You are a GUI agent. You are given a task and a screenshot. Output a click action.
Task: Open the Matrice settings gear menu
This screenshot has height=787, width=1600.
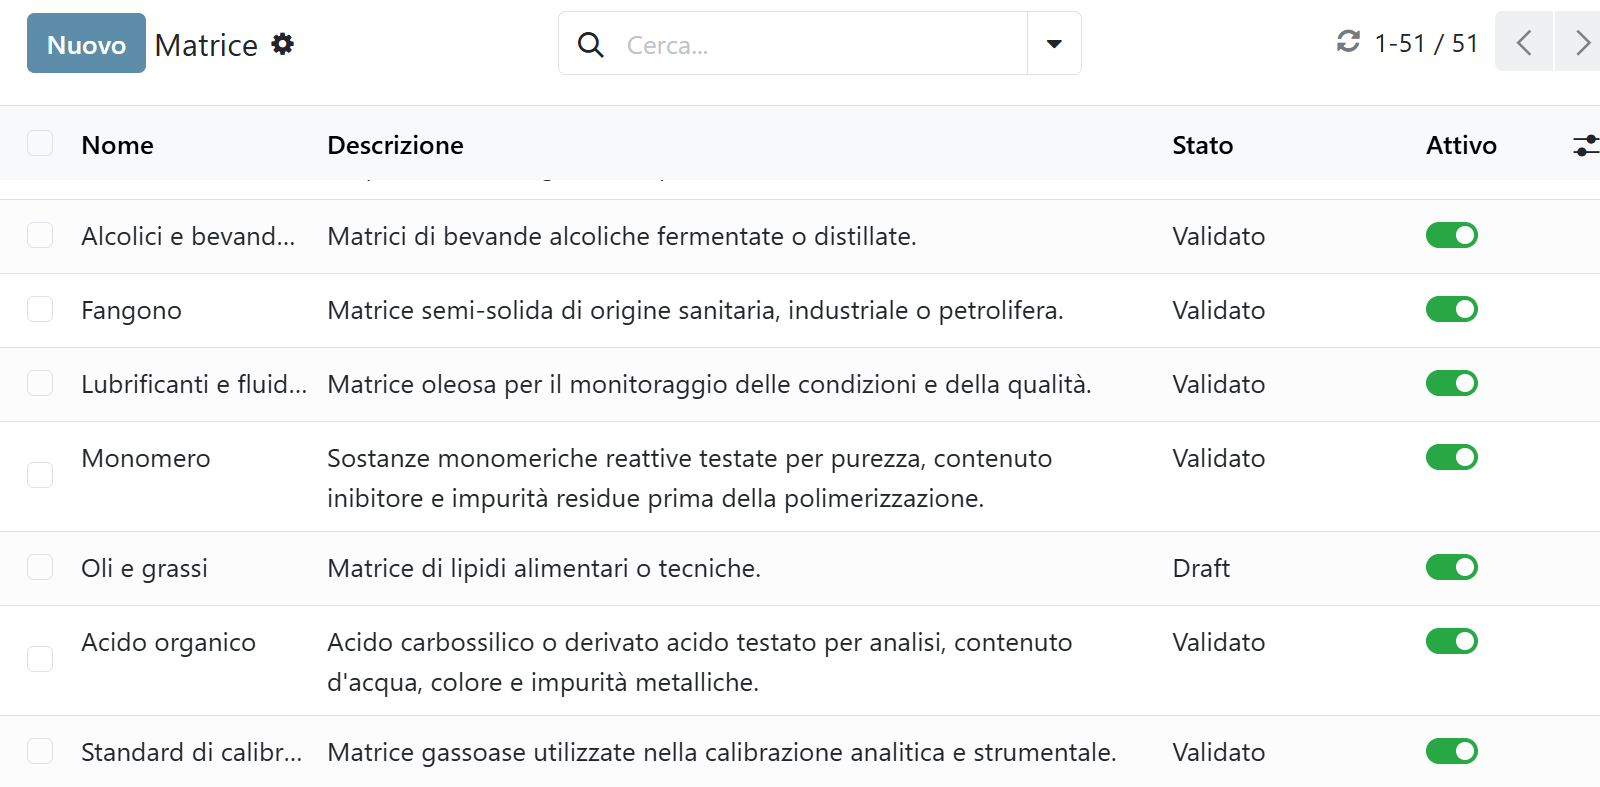click(283, 44)
